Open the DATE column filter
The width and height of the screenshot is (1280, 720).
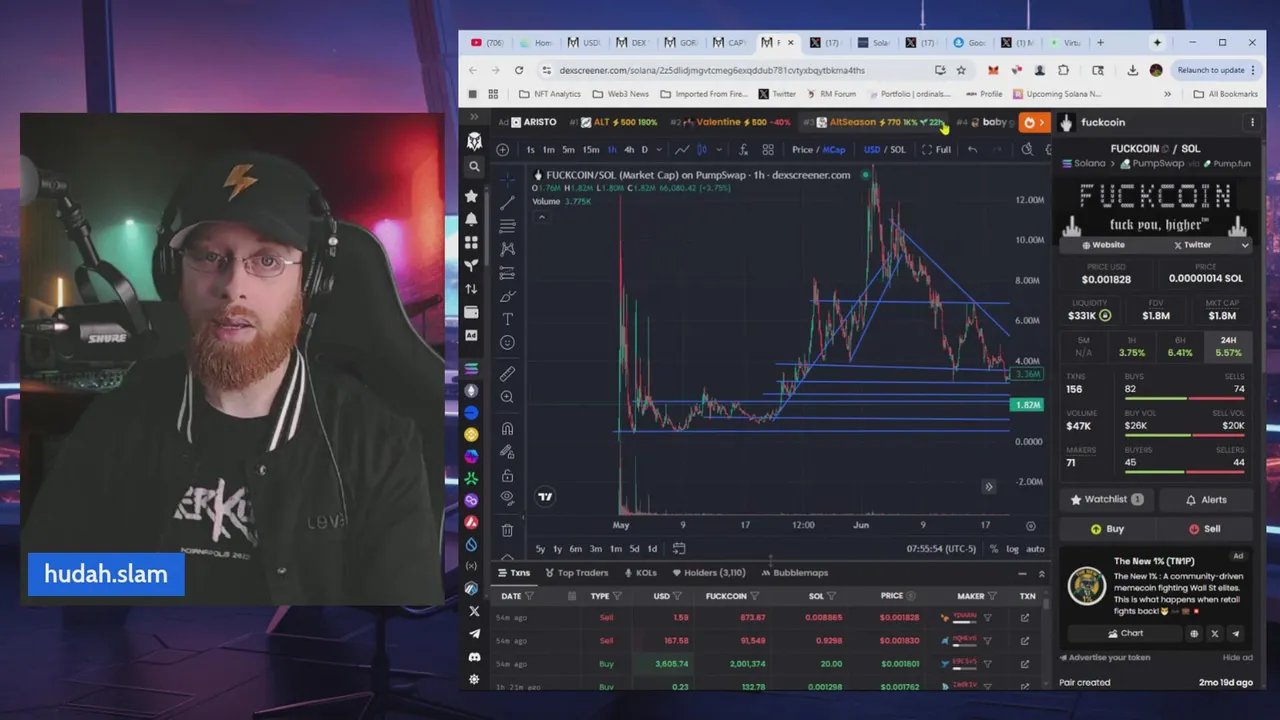pos(529,596)
